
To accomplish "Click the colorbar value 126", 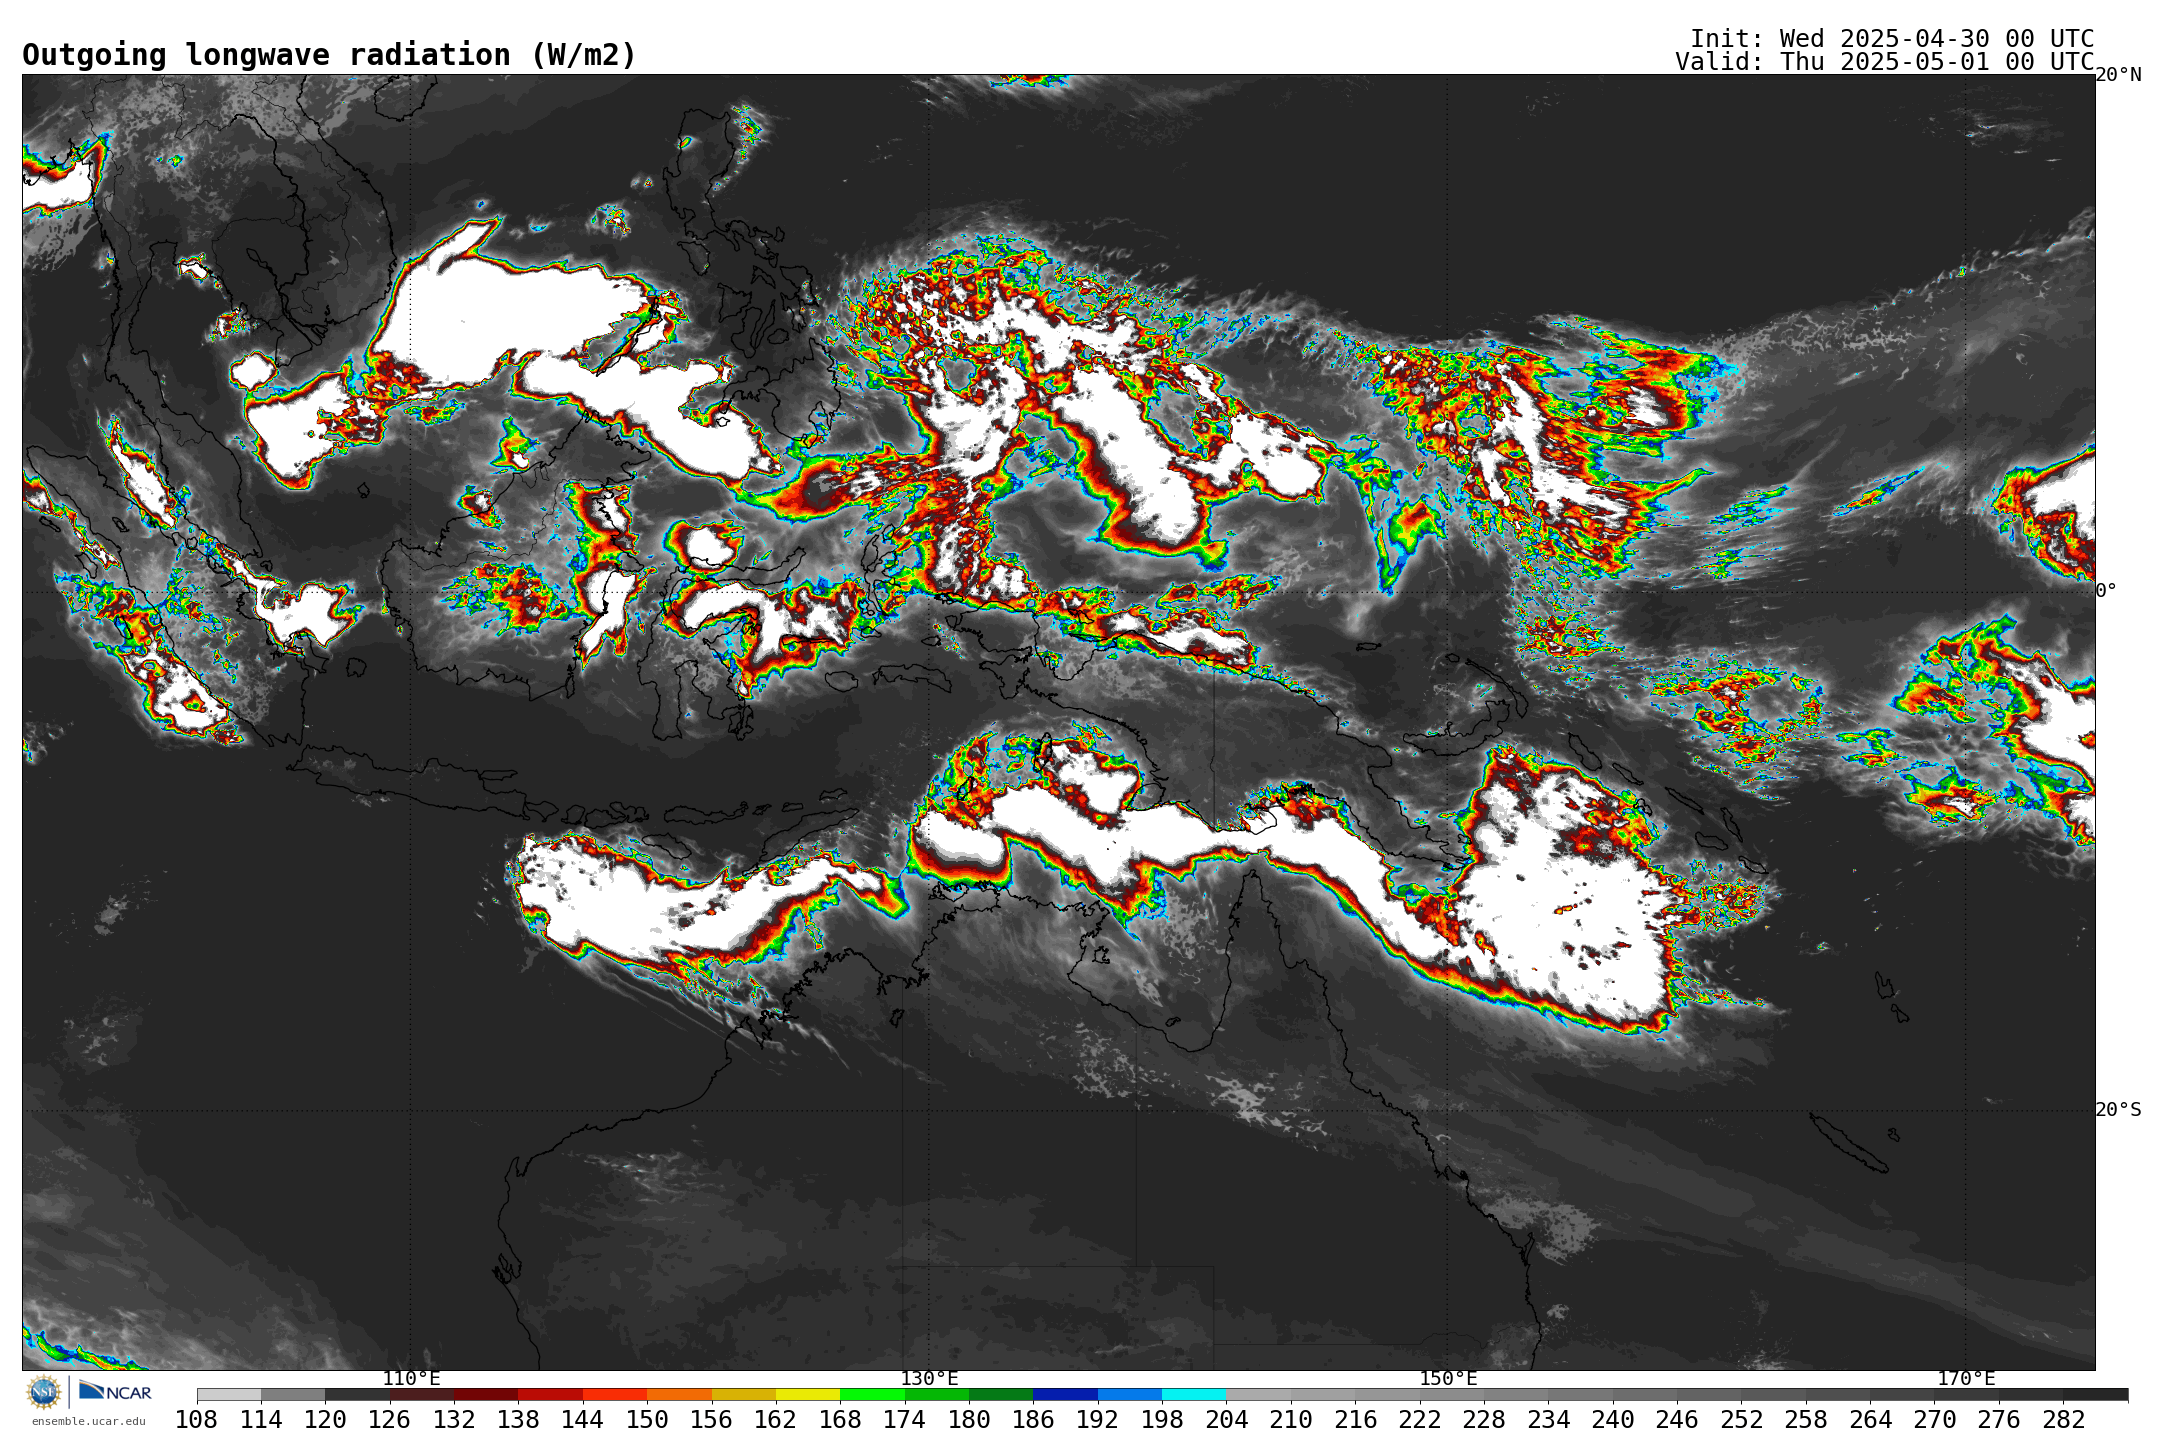I will pos(390,1419).
